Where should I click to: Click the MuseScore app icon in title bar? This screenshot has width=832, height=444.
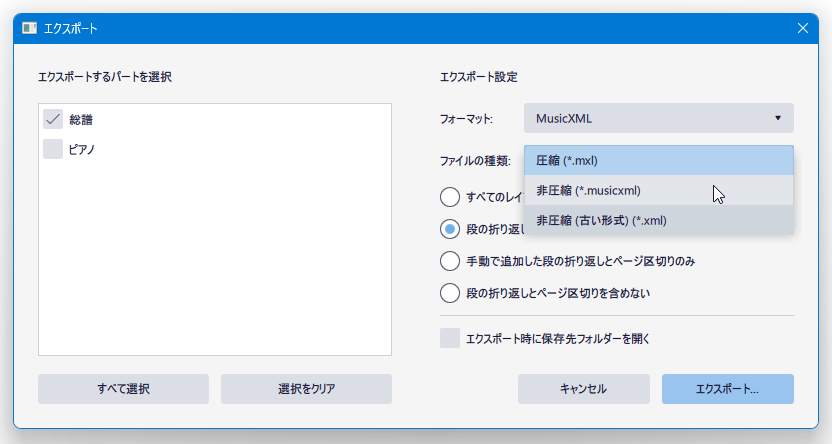point(30,28)
